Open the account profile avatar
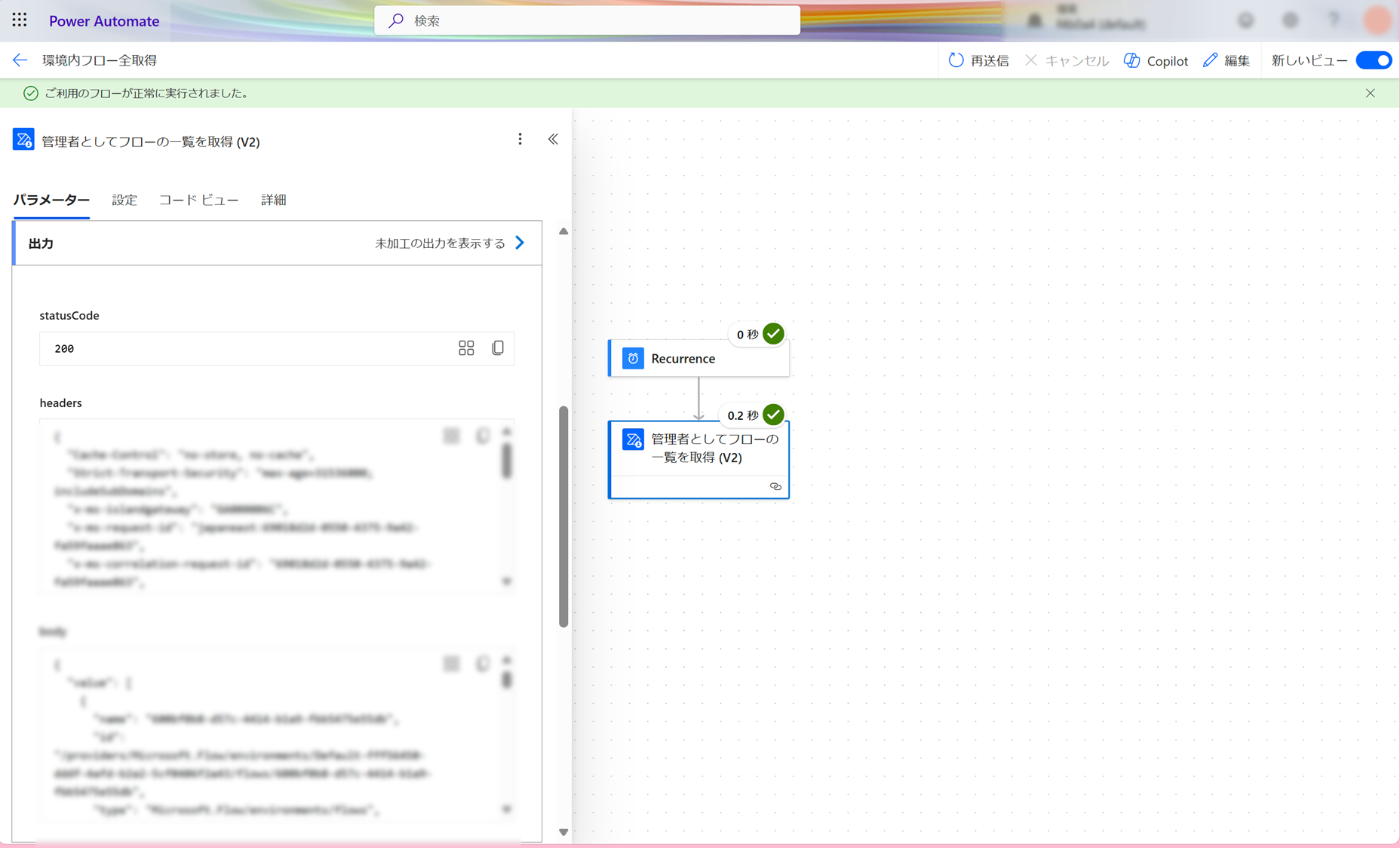1400x848 pixels. point(1376,20)
